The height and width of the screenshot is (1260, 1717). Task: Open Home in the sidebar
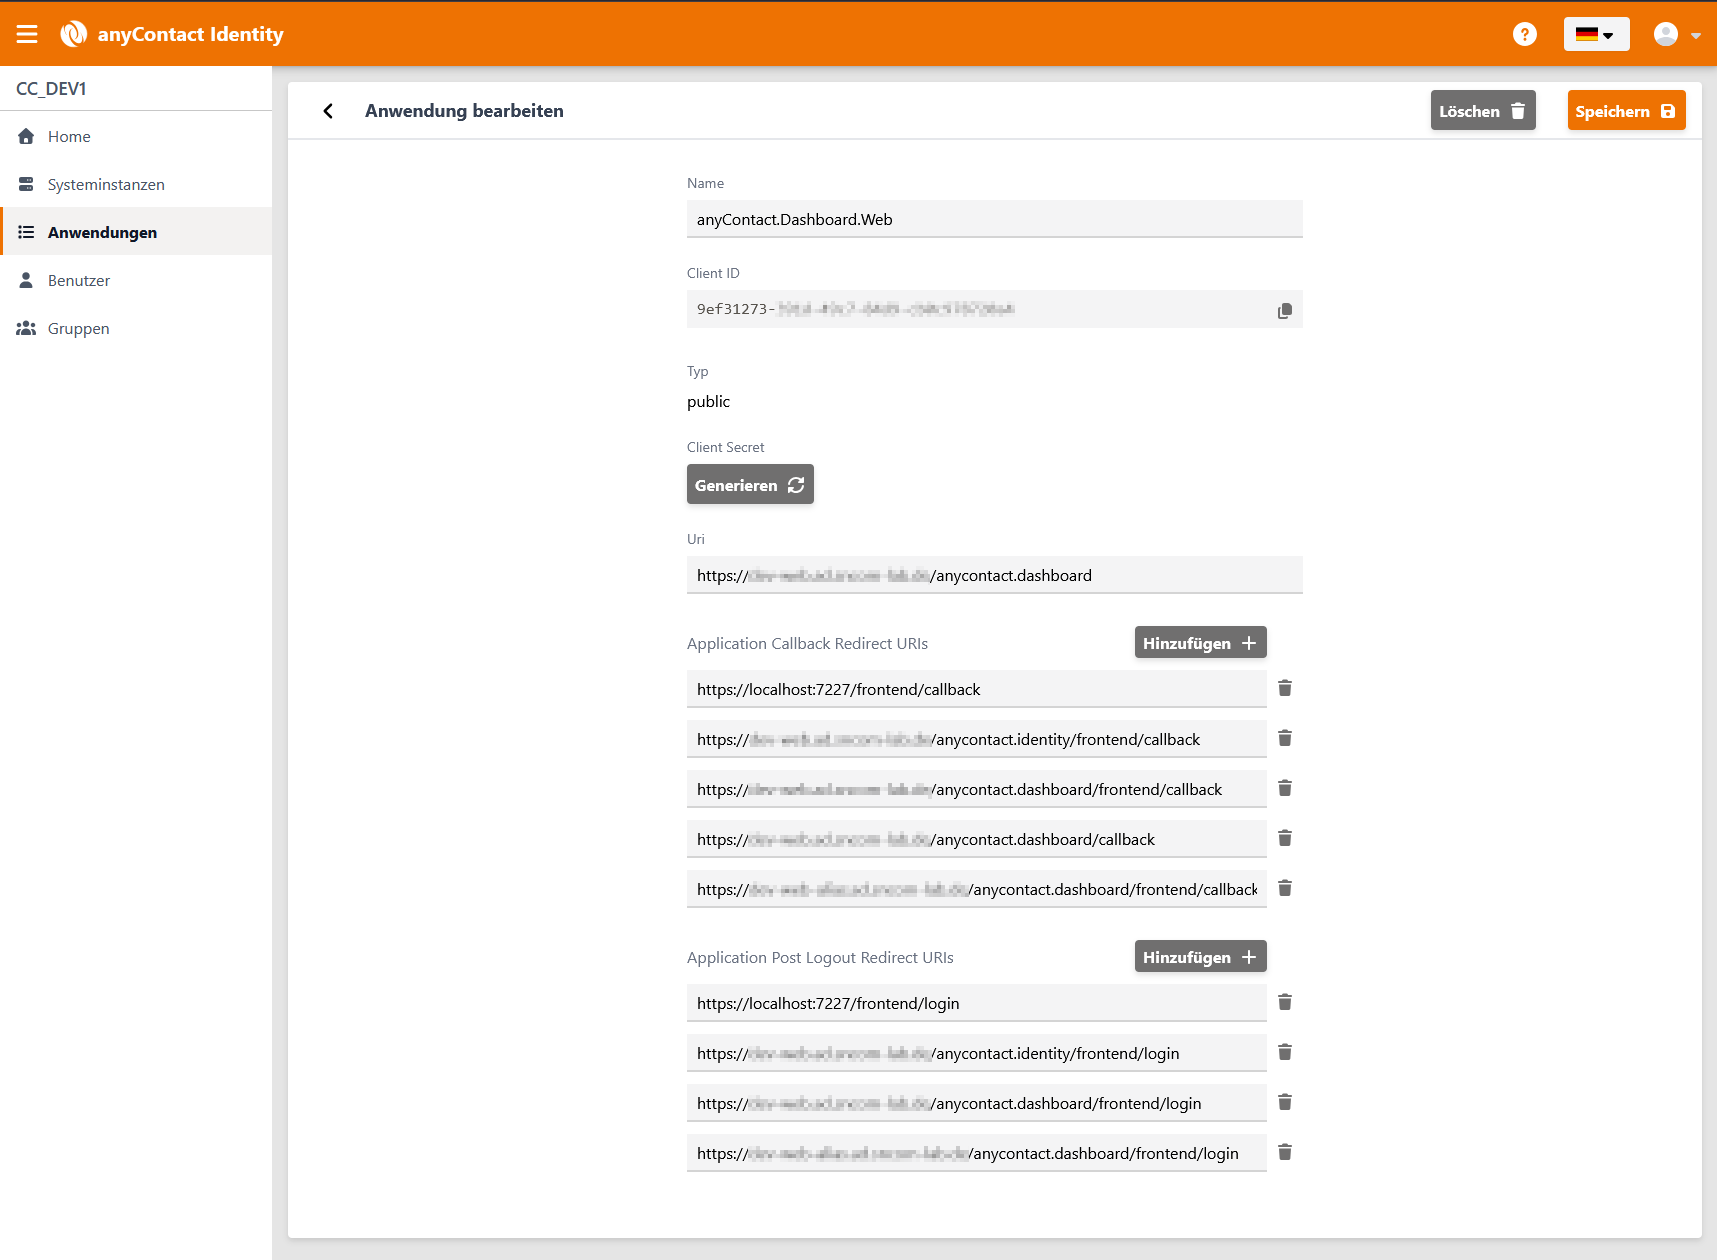(x=136, y=136)
